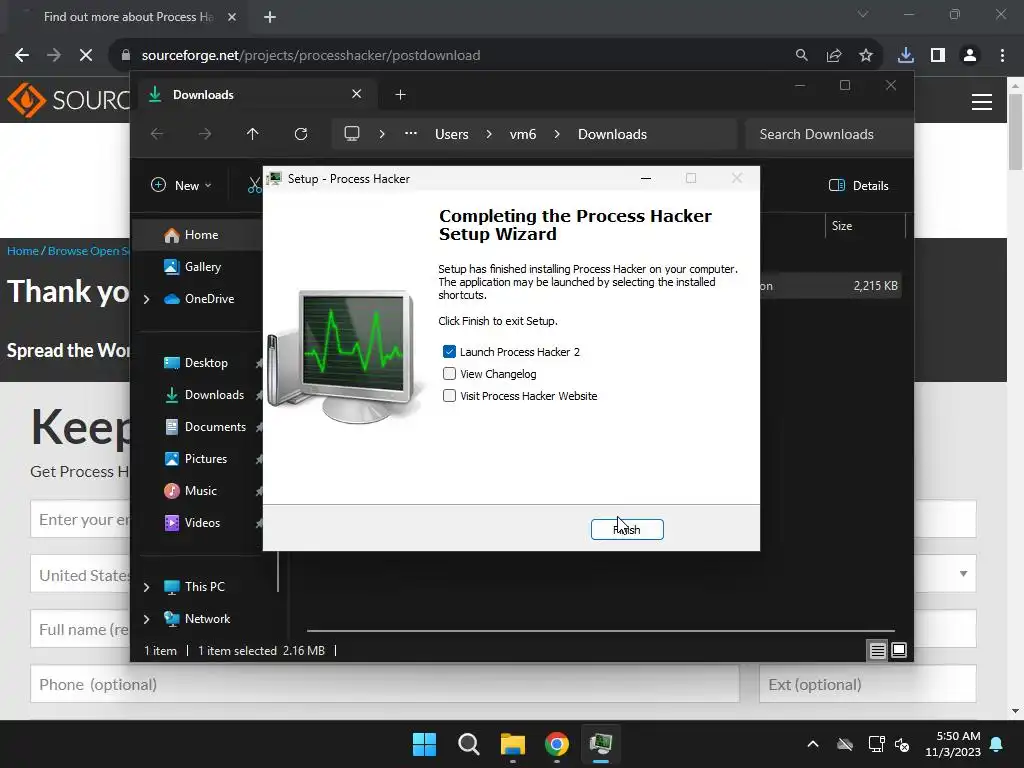Image resolution: width=1024 pixels, height=768 pixels.
Task: Open taskbar Search icon
Action: pos(469,744)
